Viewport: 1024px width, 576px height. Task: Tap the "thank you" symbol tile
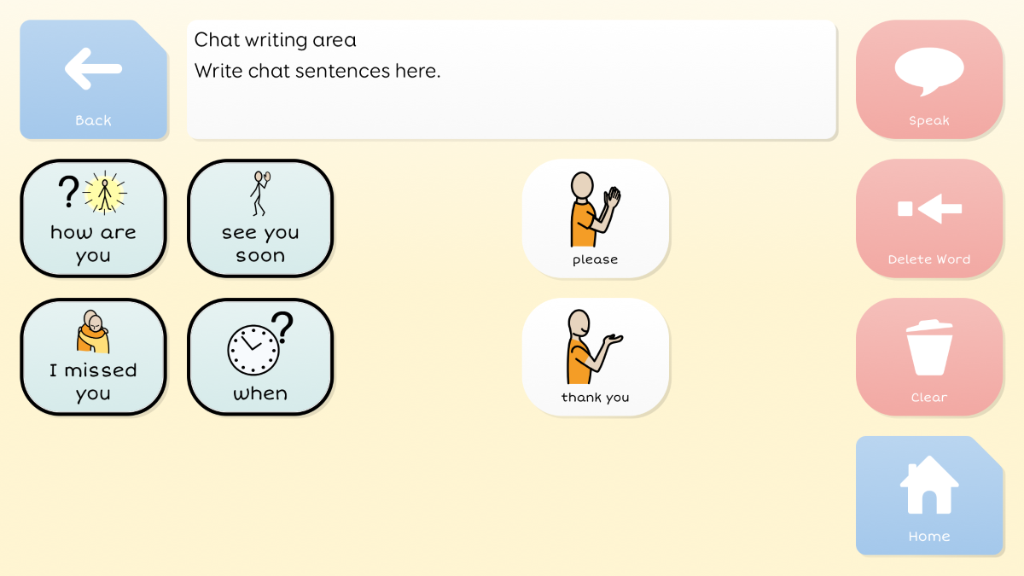click(595, 357)
